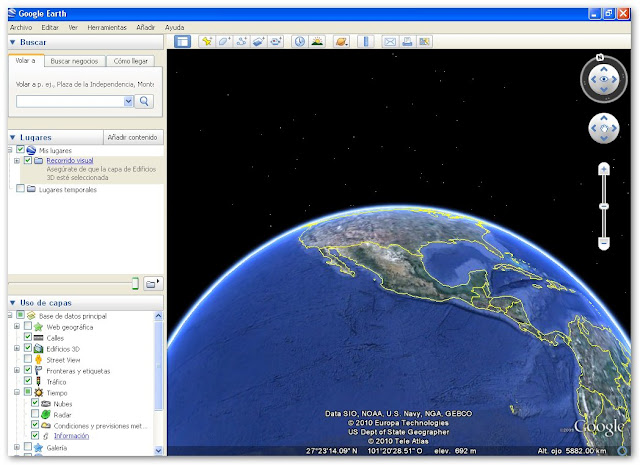
Task: Enable the Street View layer checkbox
Action: point(28,359)
